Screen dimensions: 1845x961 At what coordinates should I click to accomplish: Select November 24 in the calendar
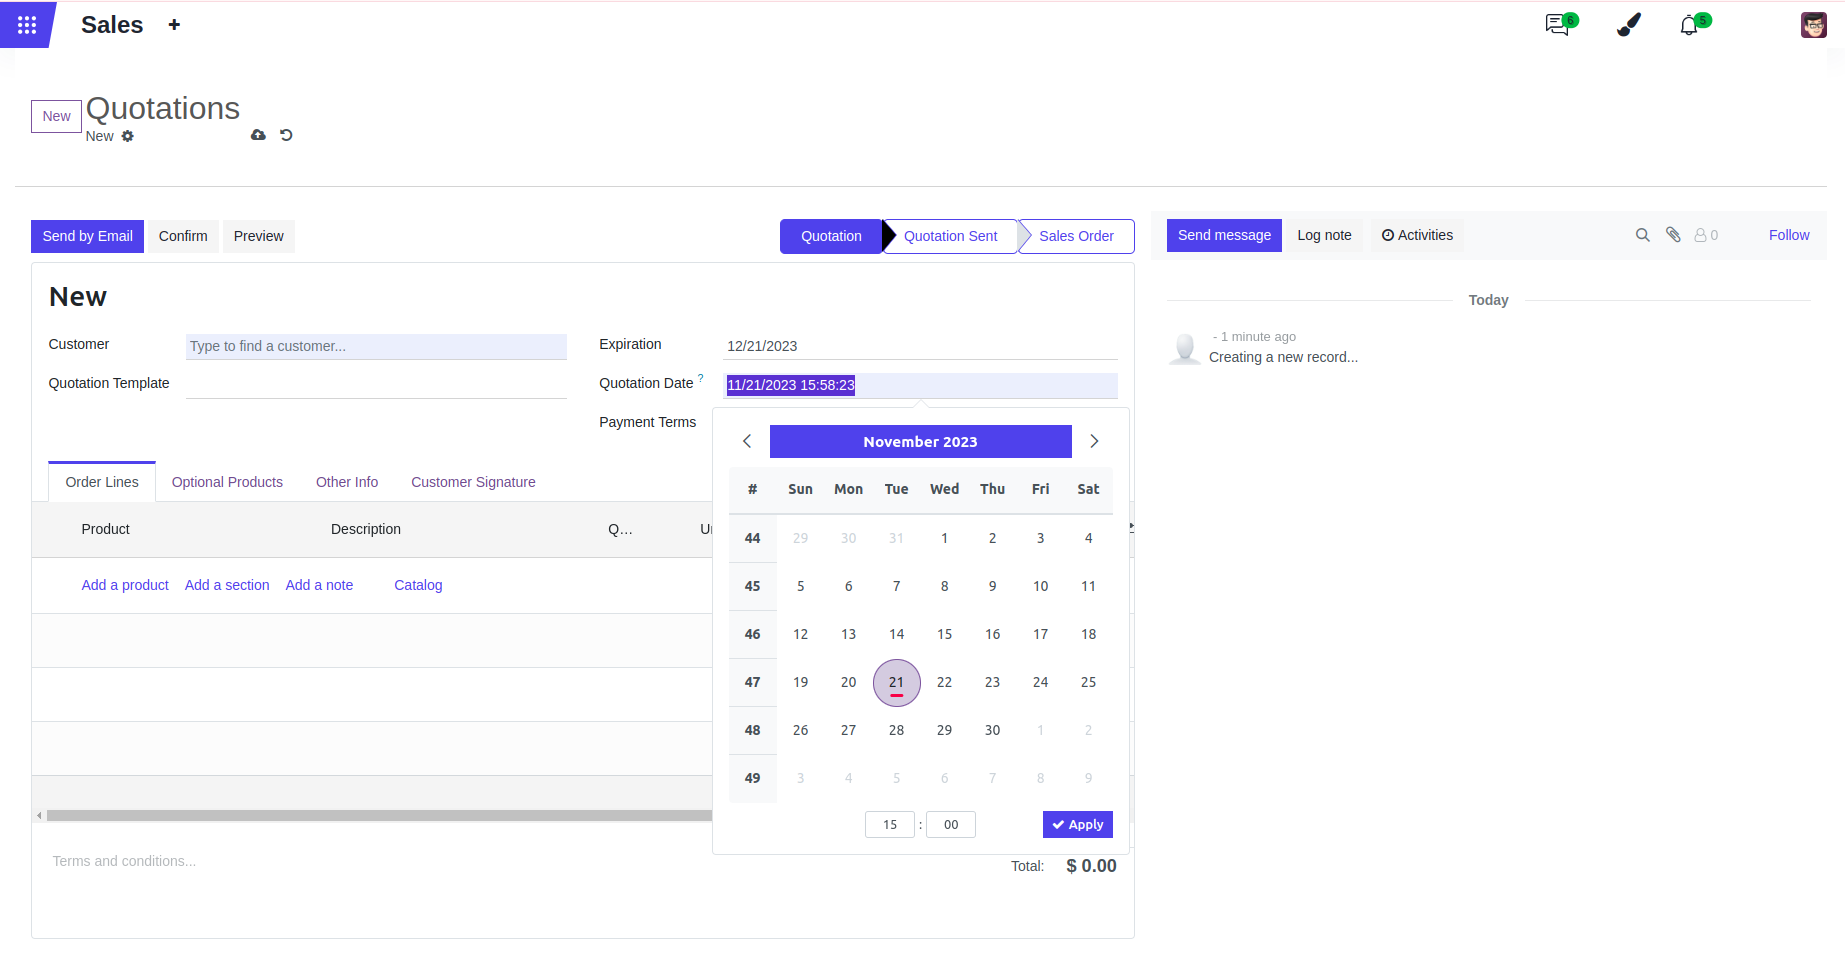click(1040, 682)
